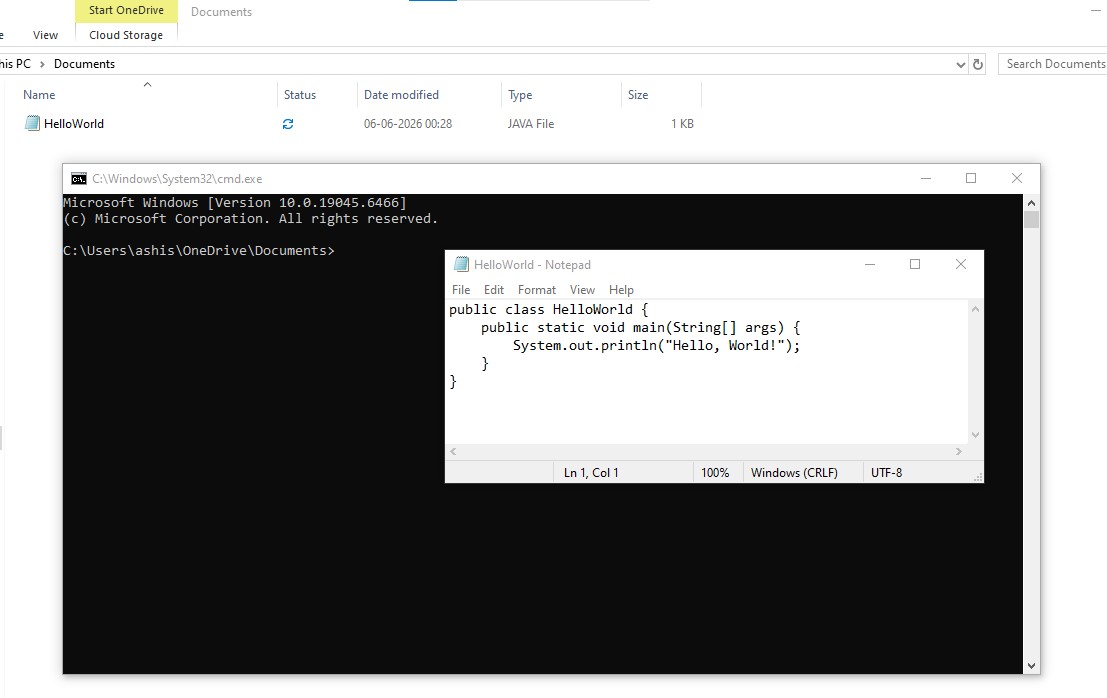Click the Windows (CRLF) status entry
The height and width of the screenshot is (698, 1107).
coord(794,473)
